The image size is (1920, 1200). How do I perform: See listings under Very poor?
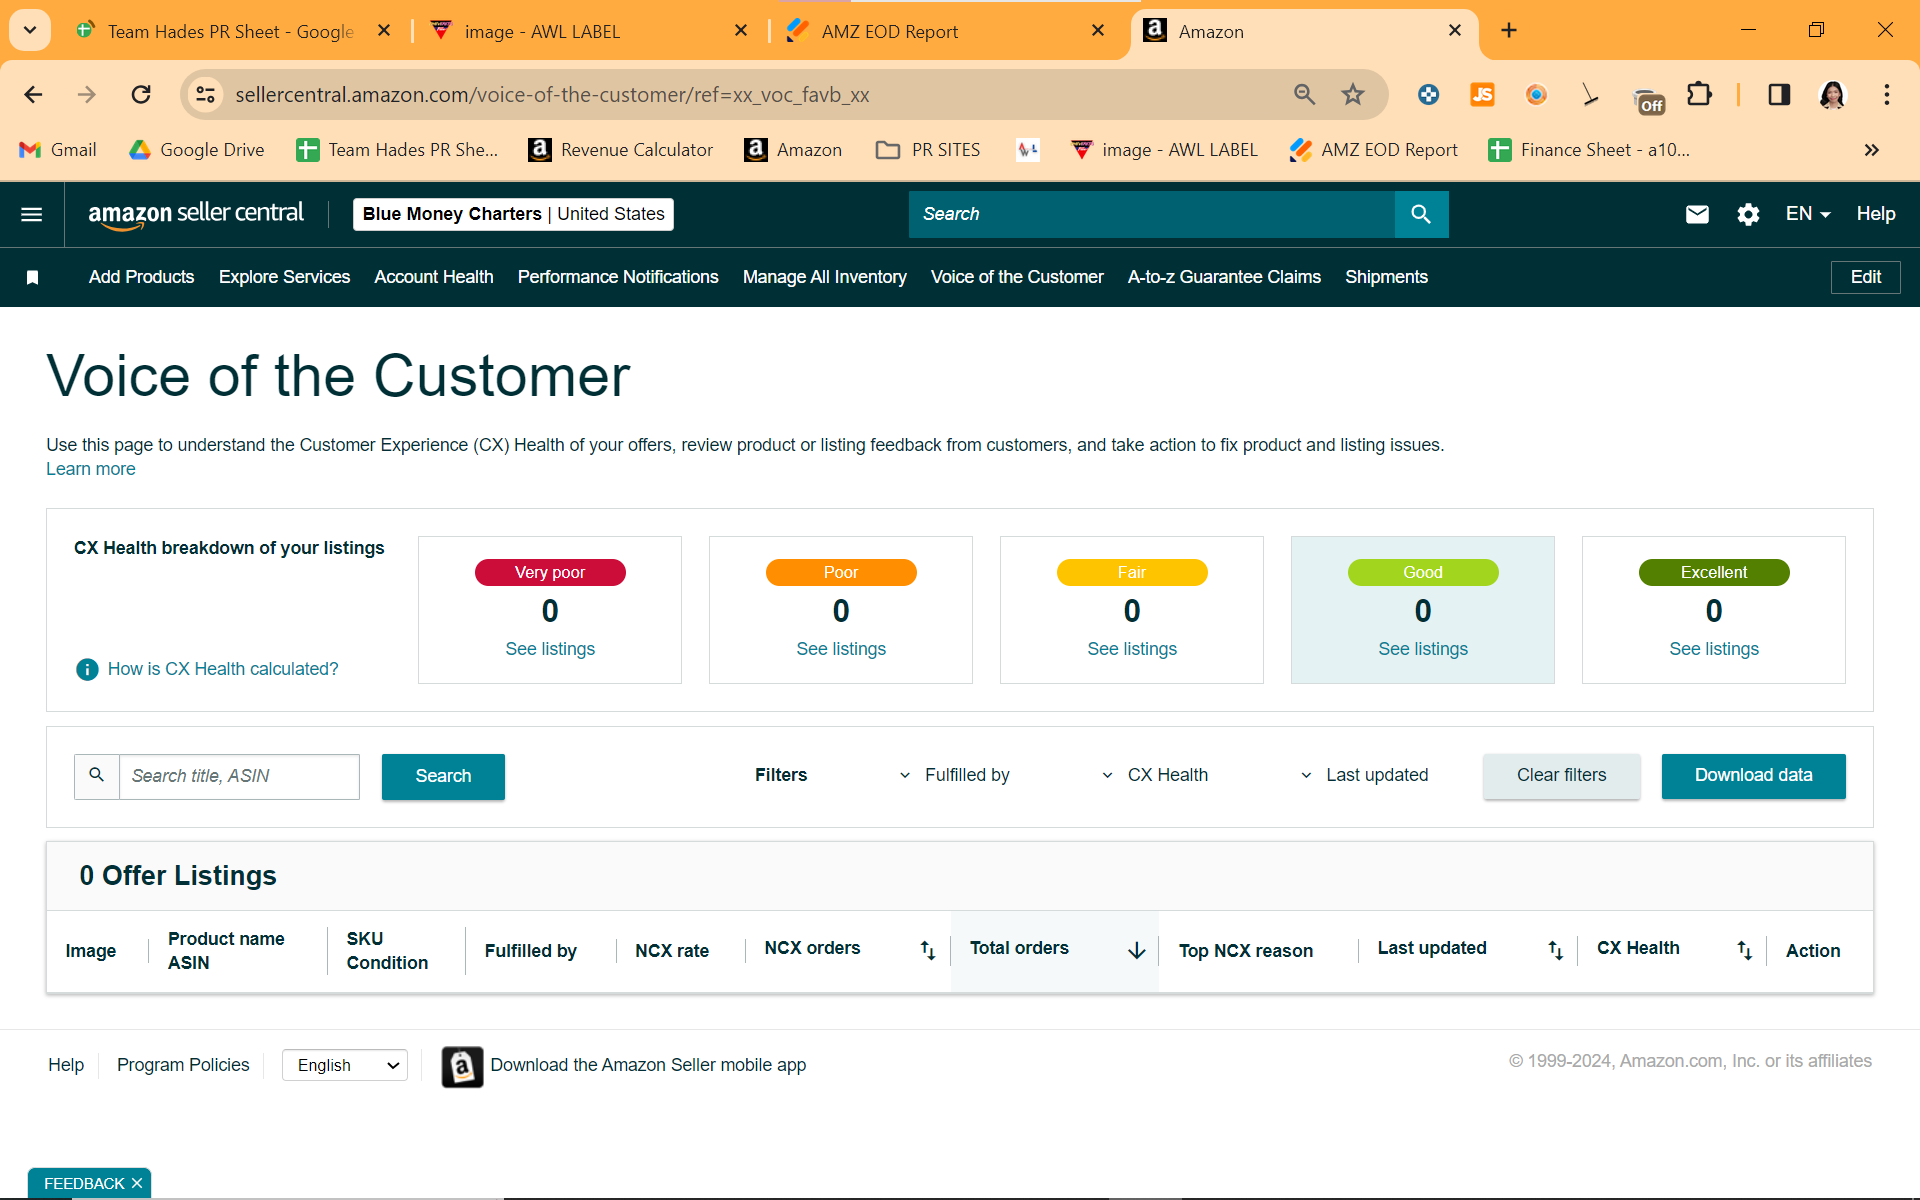click(x=550, y=649)
